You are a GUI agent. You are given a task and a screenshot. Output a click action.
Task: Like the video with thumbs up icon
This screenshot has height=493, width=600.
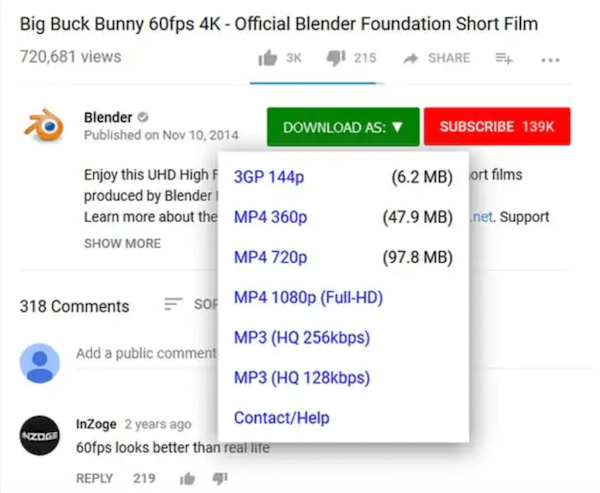(267, 58)
